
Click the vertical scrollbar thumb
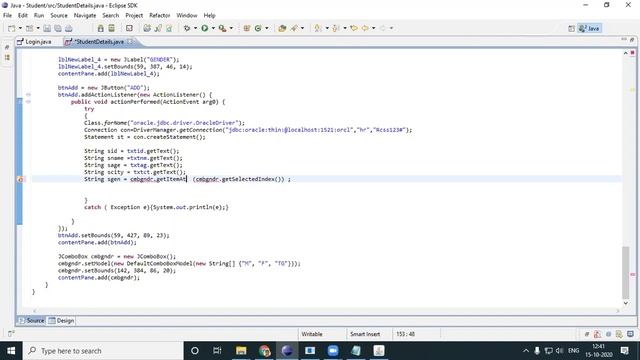tap(626, 272)
